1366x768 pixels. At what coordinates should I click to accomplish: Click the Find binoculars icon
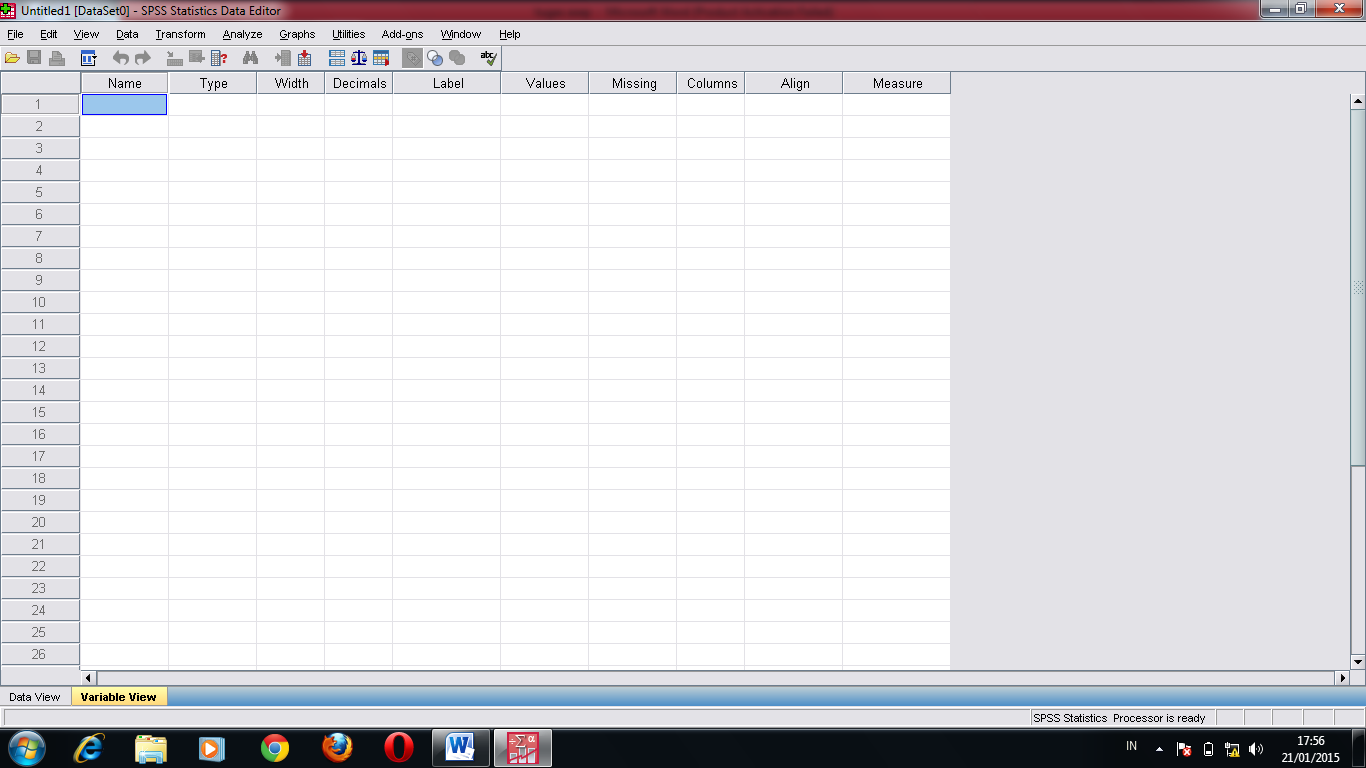250,58
